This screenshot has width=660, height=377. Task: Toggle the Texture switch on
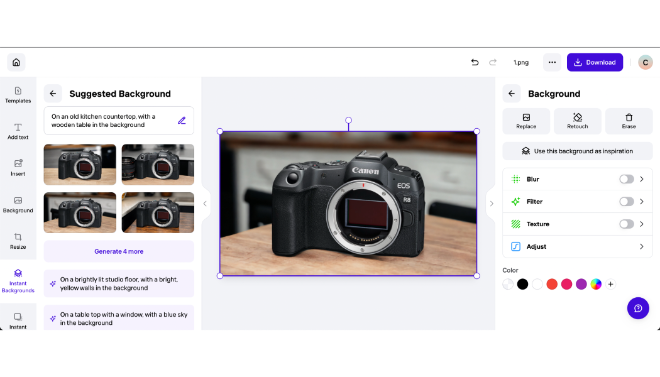pos(626,224)
